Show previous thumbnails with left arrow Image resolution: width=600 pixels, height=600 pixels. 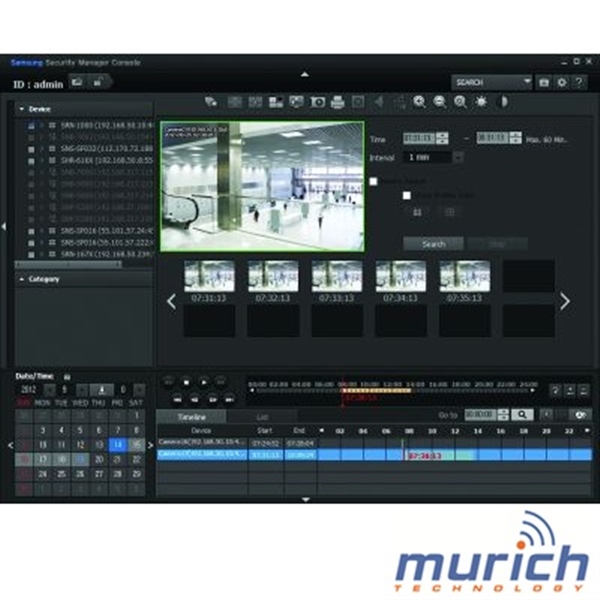point(172,302)
